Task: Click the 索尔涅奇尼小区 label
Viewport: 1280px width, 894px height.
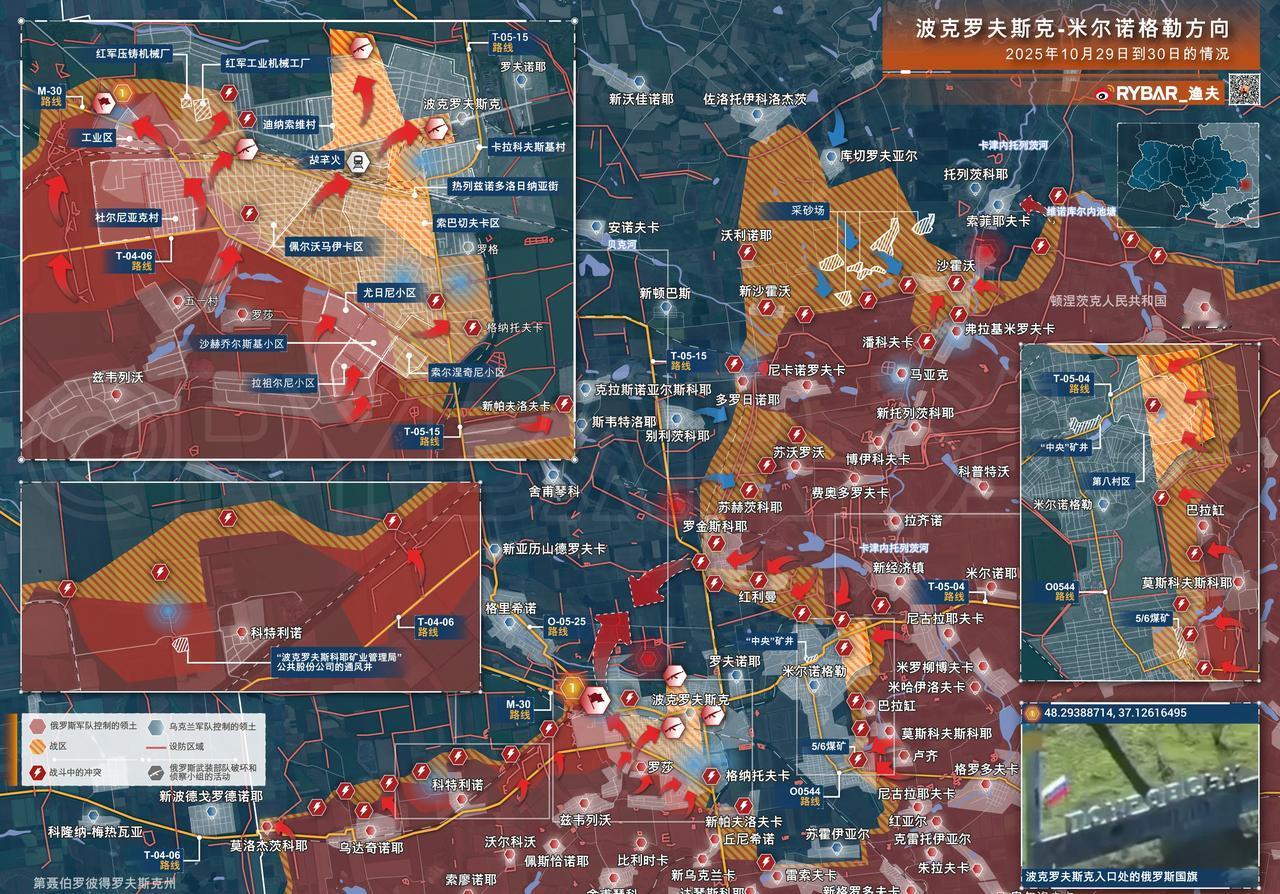Action: 467,371
